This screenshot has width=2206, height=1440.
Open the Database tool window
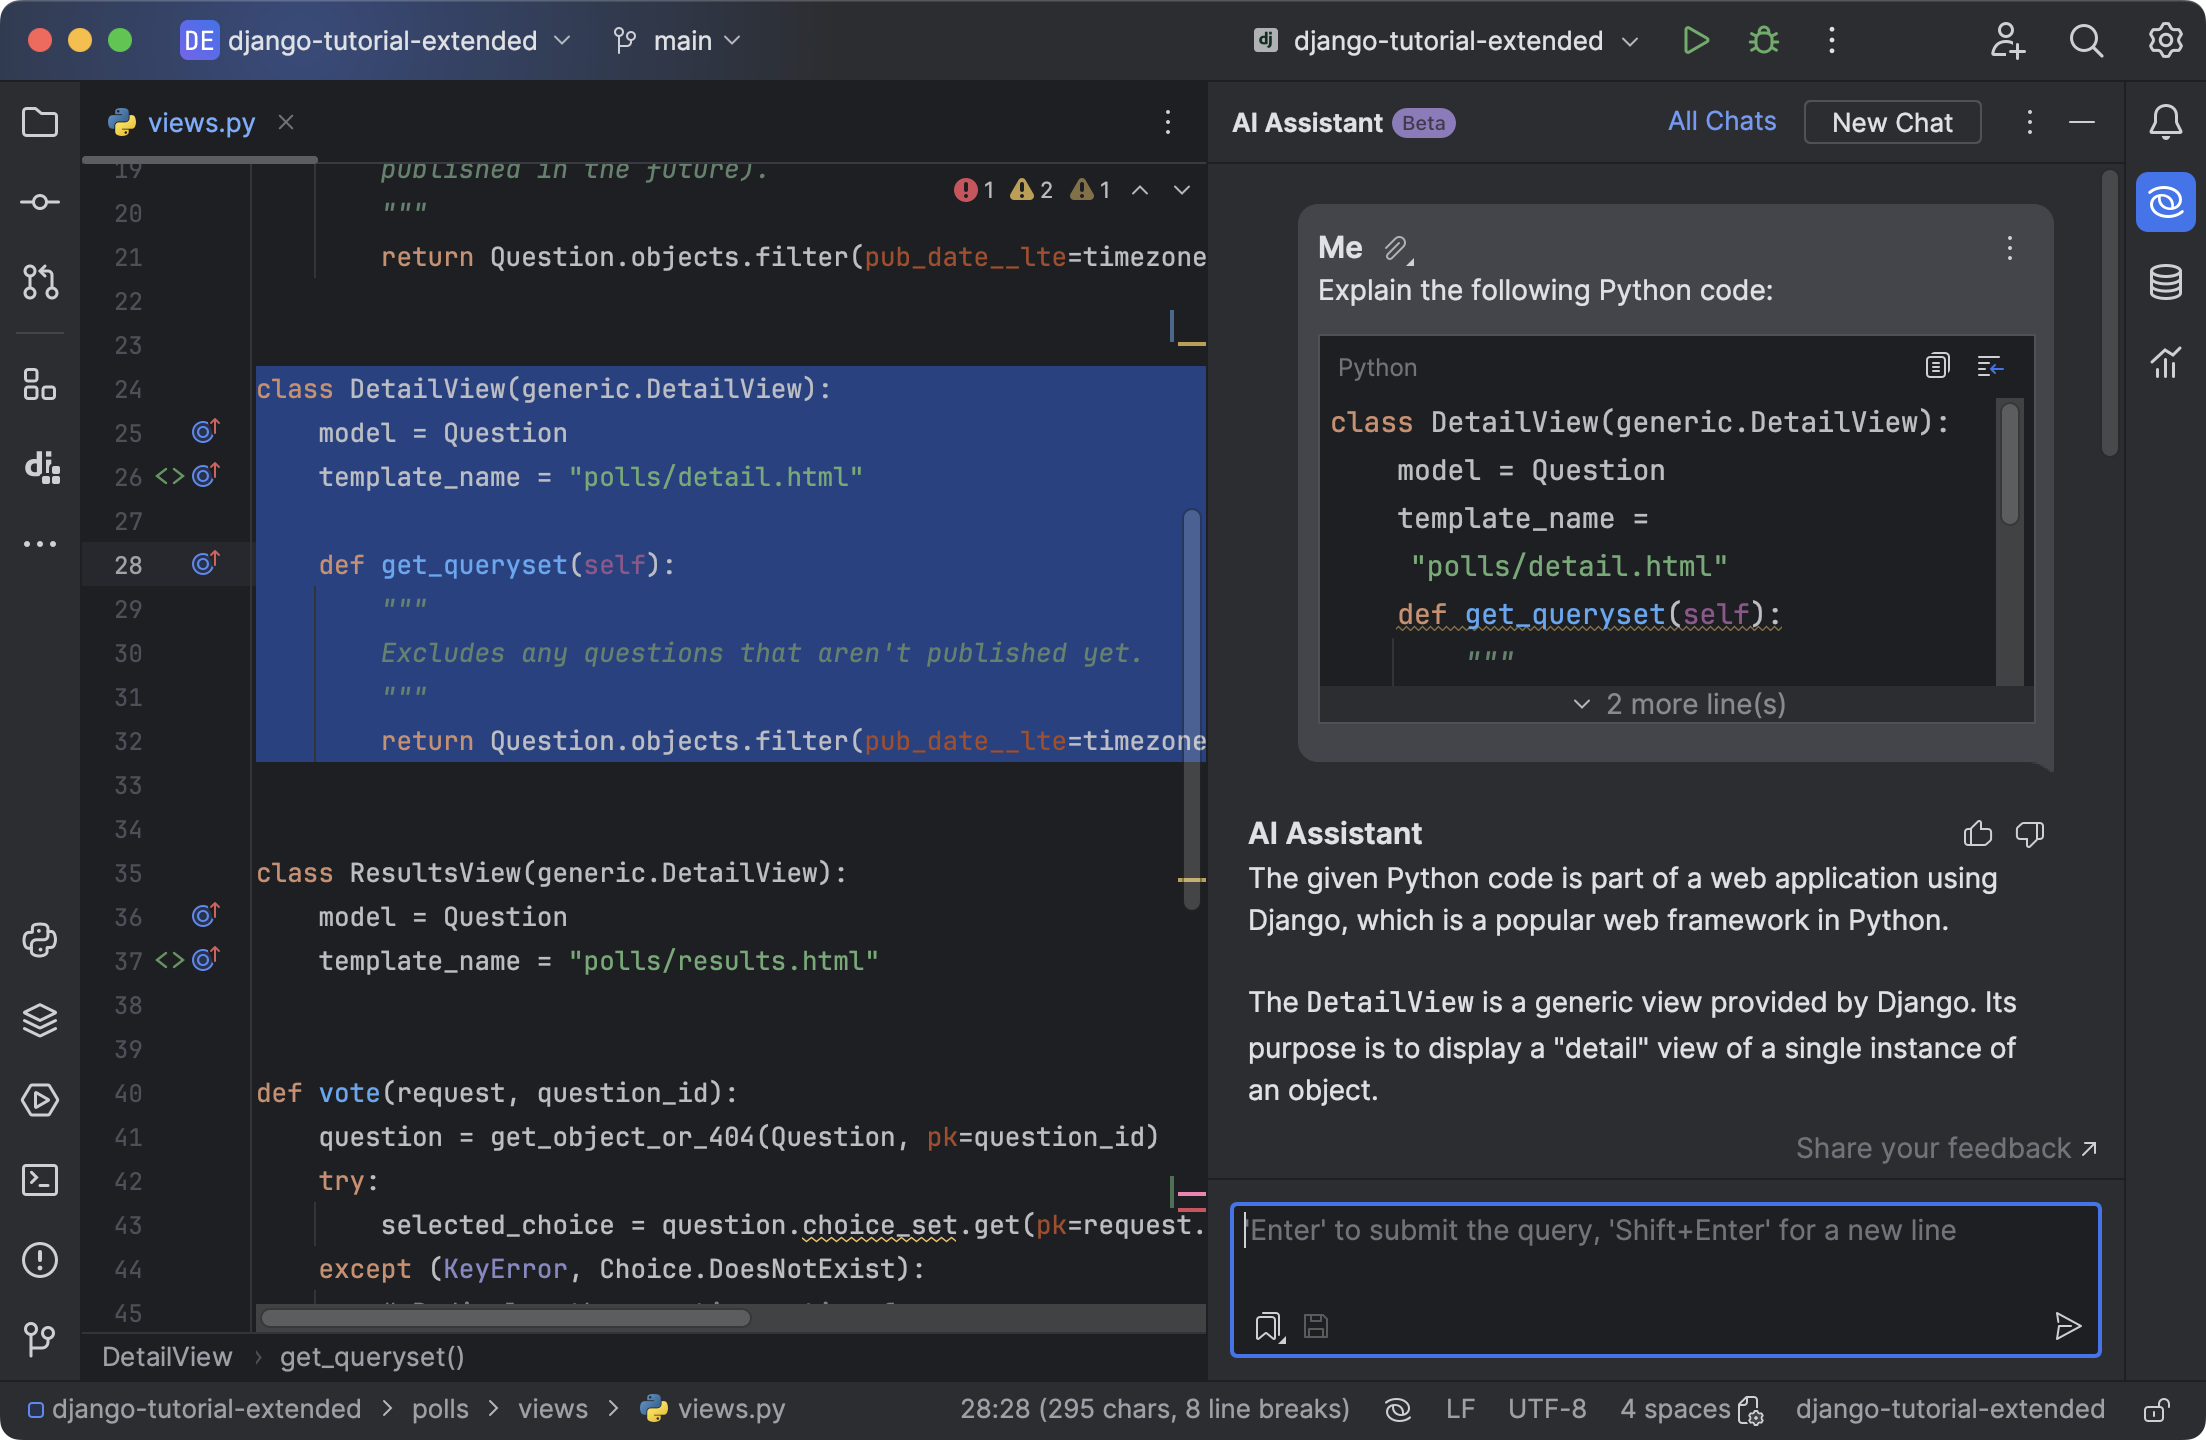pyautogui.click(x=2165, y=283)
